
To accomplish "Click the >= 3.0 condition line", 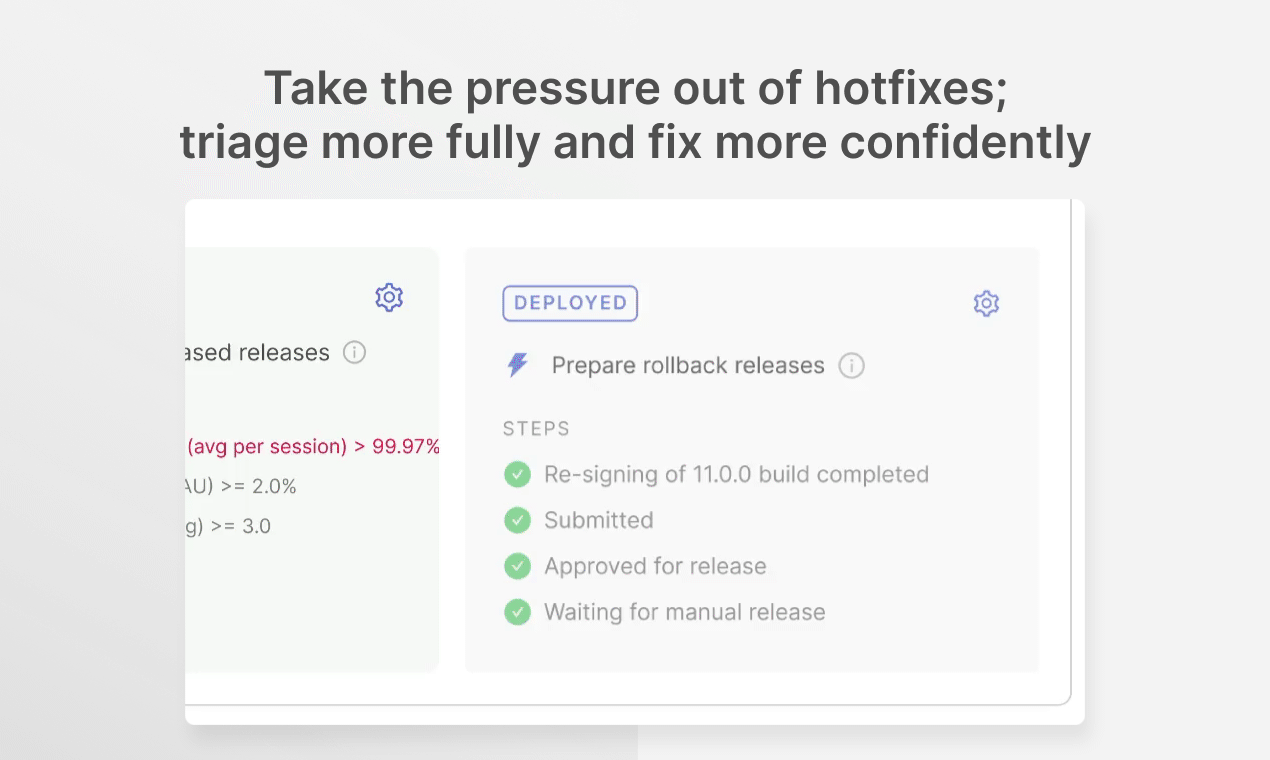I will pos(228,526).
